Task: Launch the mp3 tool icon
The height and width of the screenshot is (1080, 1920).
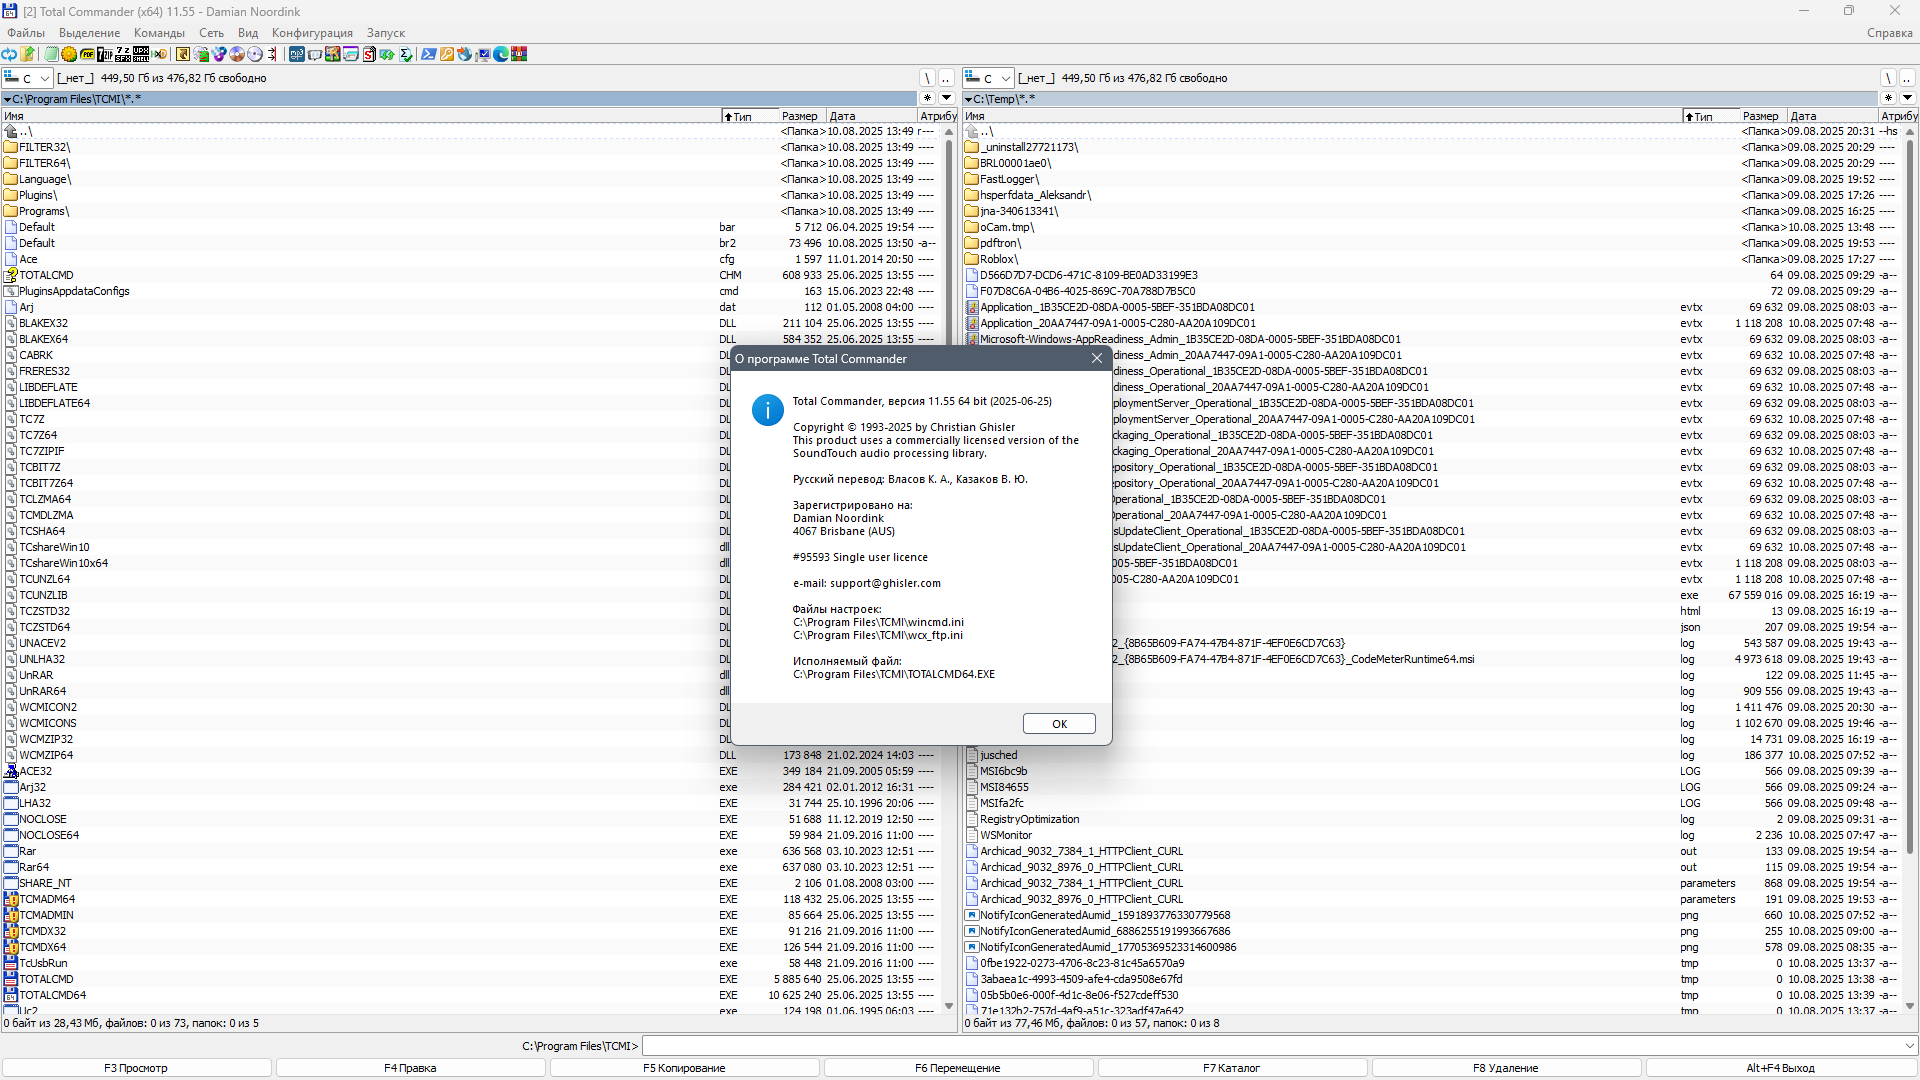Action: coord(297,54)
